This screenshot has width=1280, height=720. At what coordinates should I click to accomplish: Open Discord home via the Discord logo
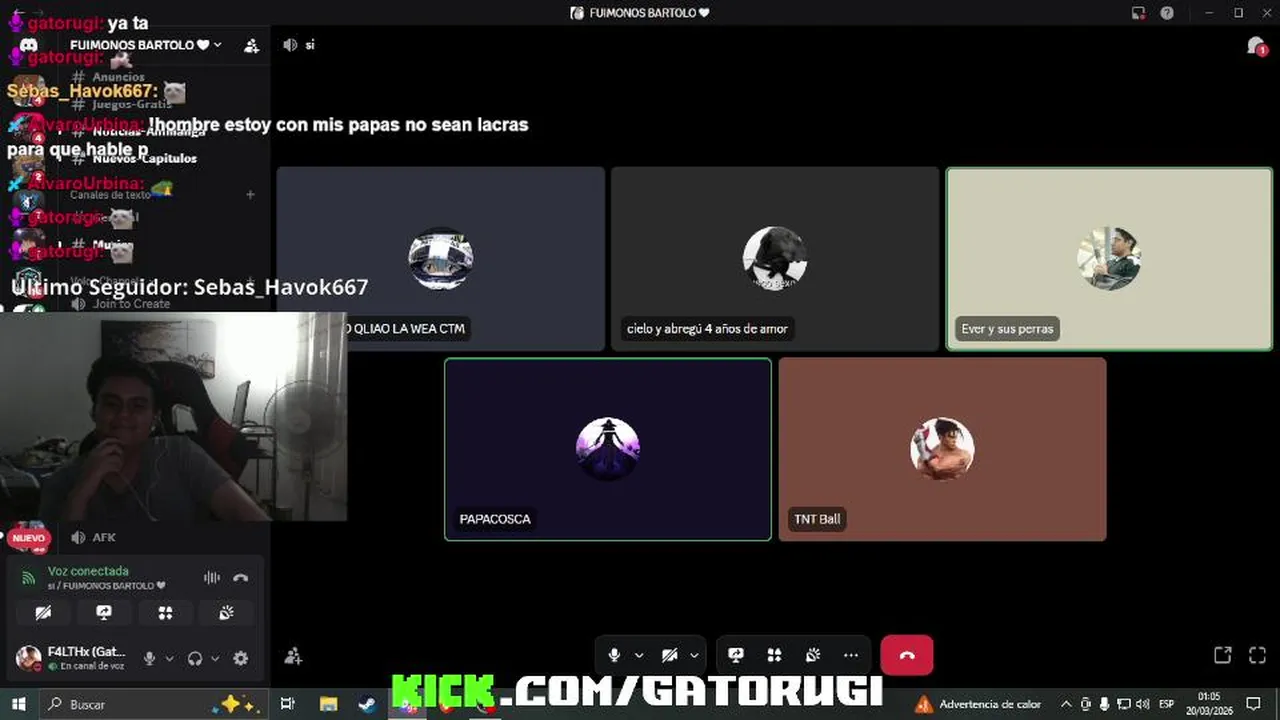point(29,46)
